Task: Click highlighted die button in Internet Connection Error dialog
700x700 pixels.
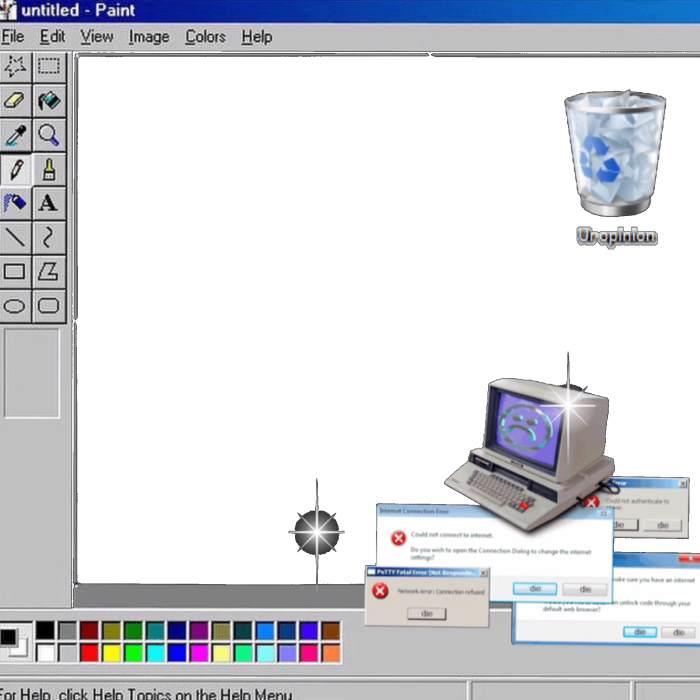Action: click(535, 589)
